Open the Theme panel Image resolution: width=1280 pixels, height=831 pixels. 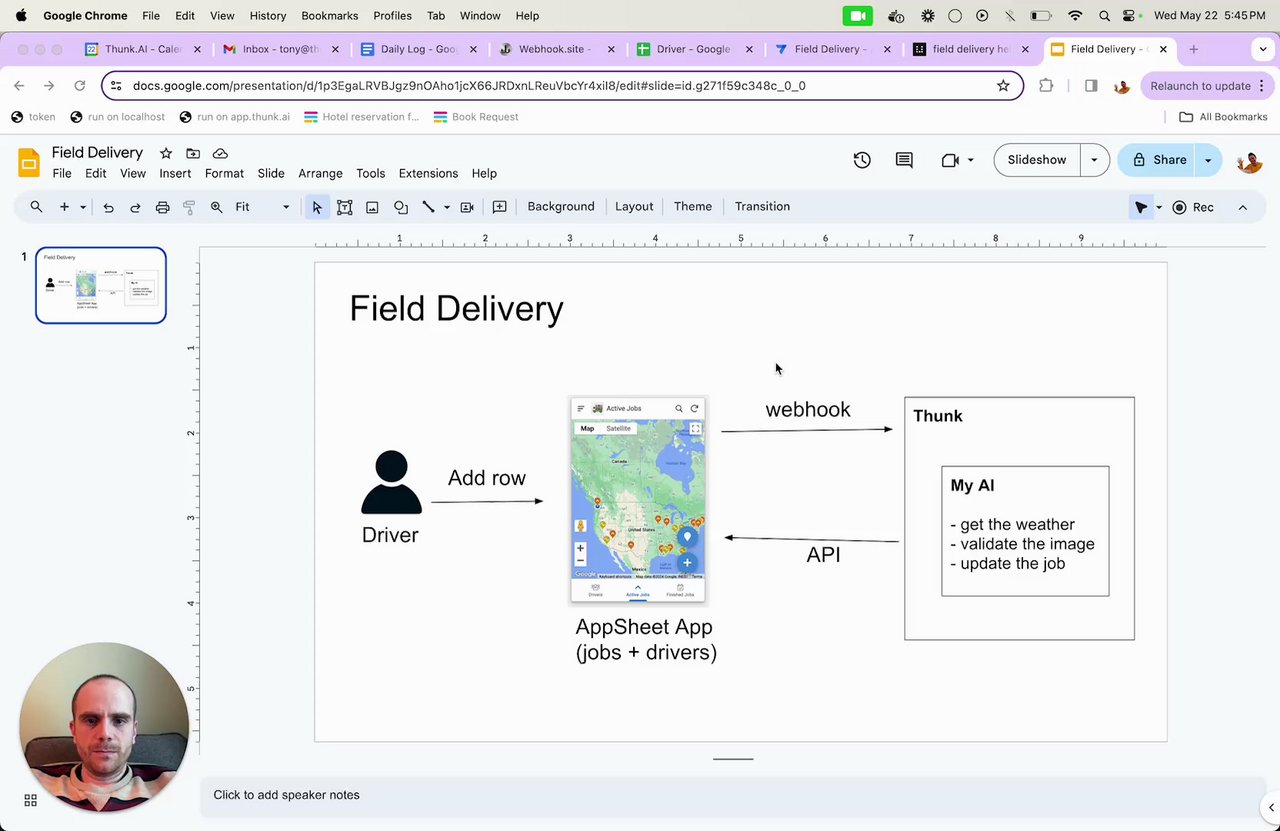693,207
